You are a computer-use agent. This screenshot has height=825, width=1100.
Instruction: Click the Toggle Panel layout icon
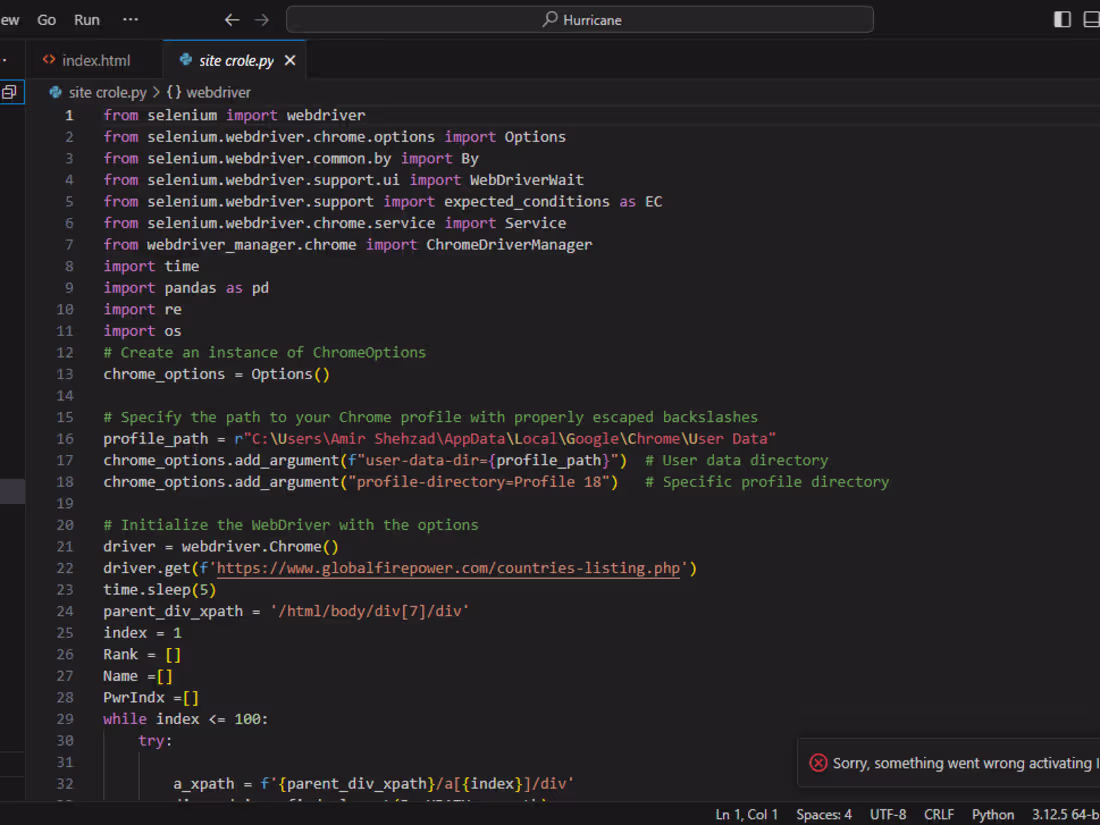point(1091,18)
